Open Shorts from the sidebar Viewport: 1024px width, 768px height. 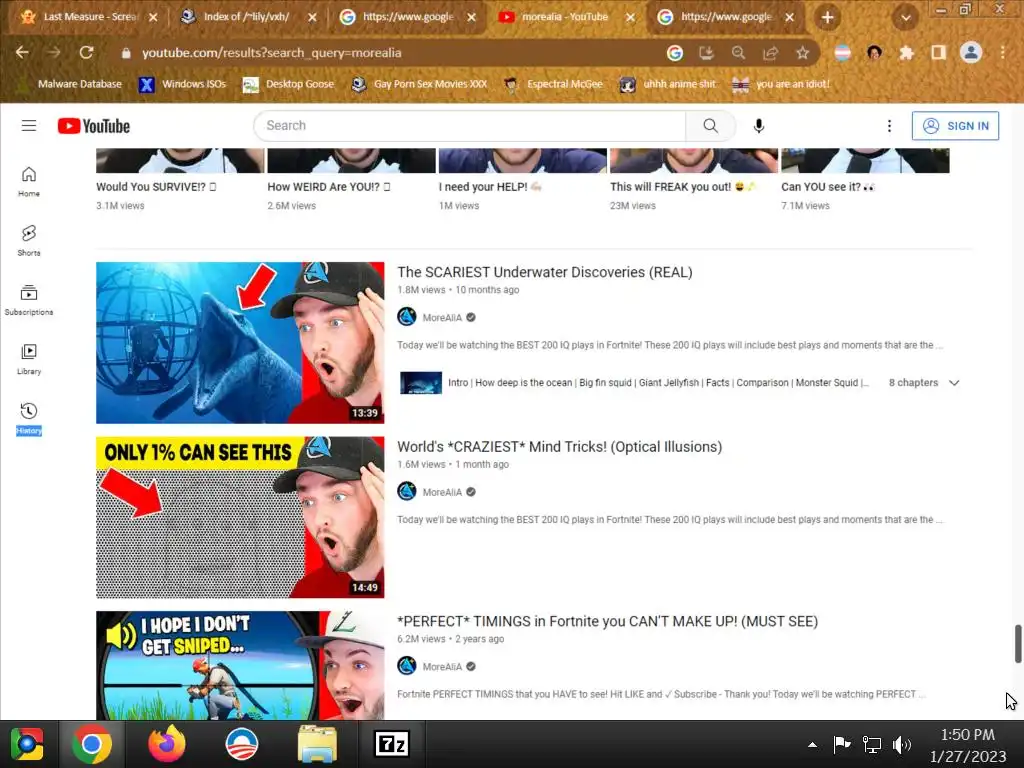[x=29, y=240]
